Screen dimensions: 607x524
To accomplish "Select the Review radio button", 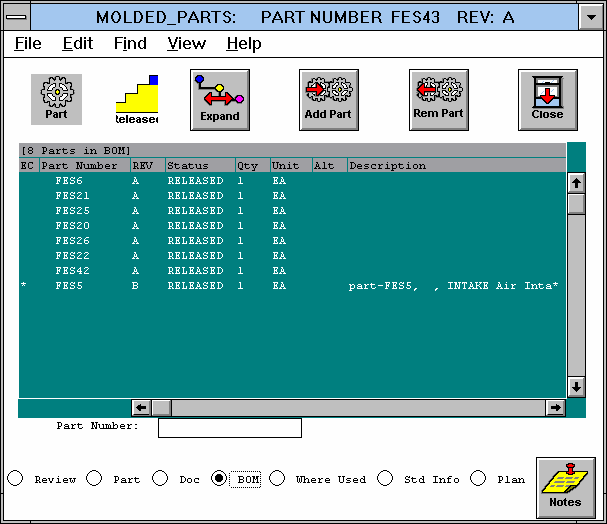I will 16,479.
